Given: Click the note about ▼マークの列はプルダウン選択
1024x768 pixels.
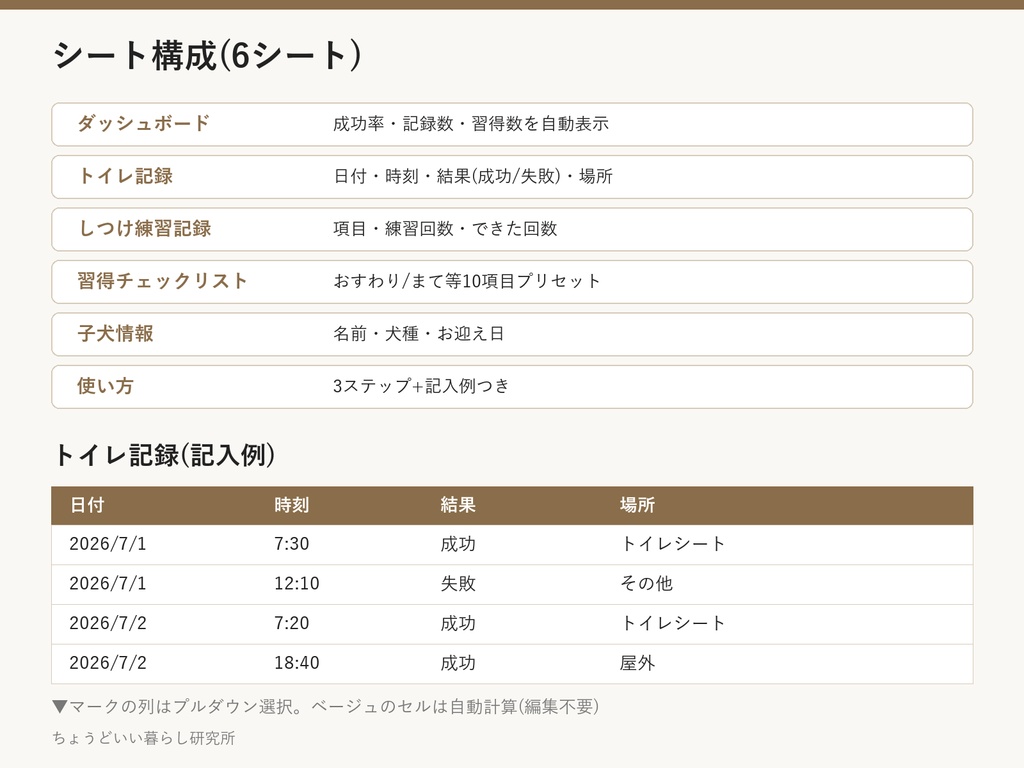Looking at the screenshot, I should [325, 707].
